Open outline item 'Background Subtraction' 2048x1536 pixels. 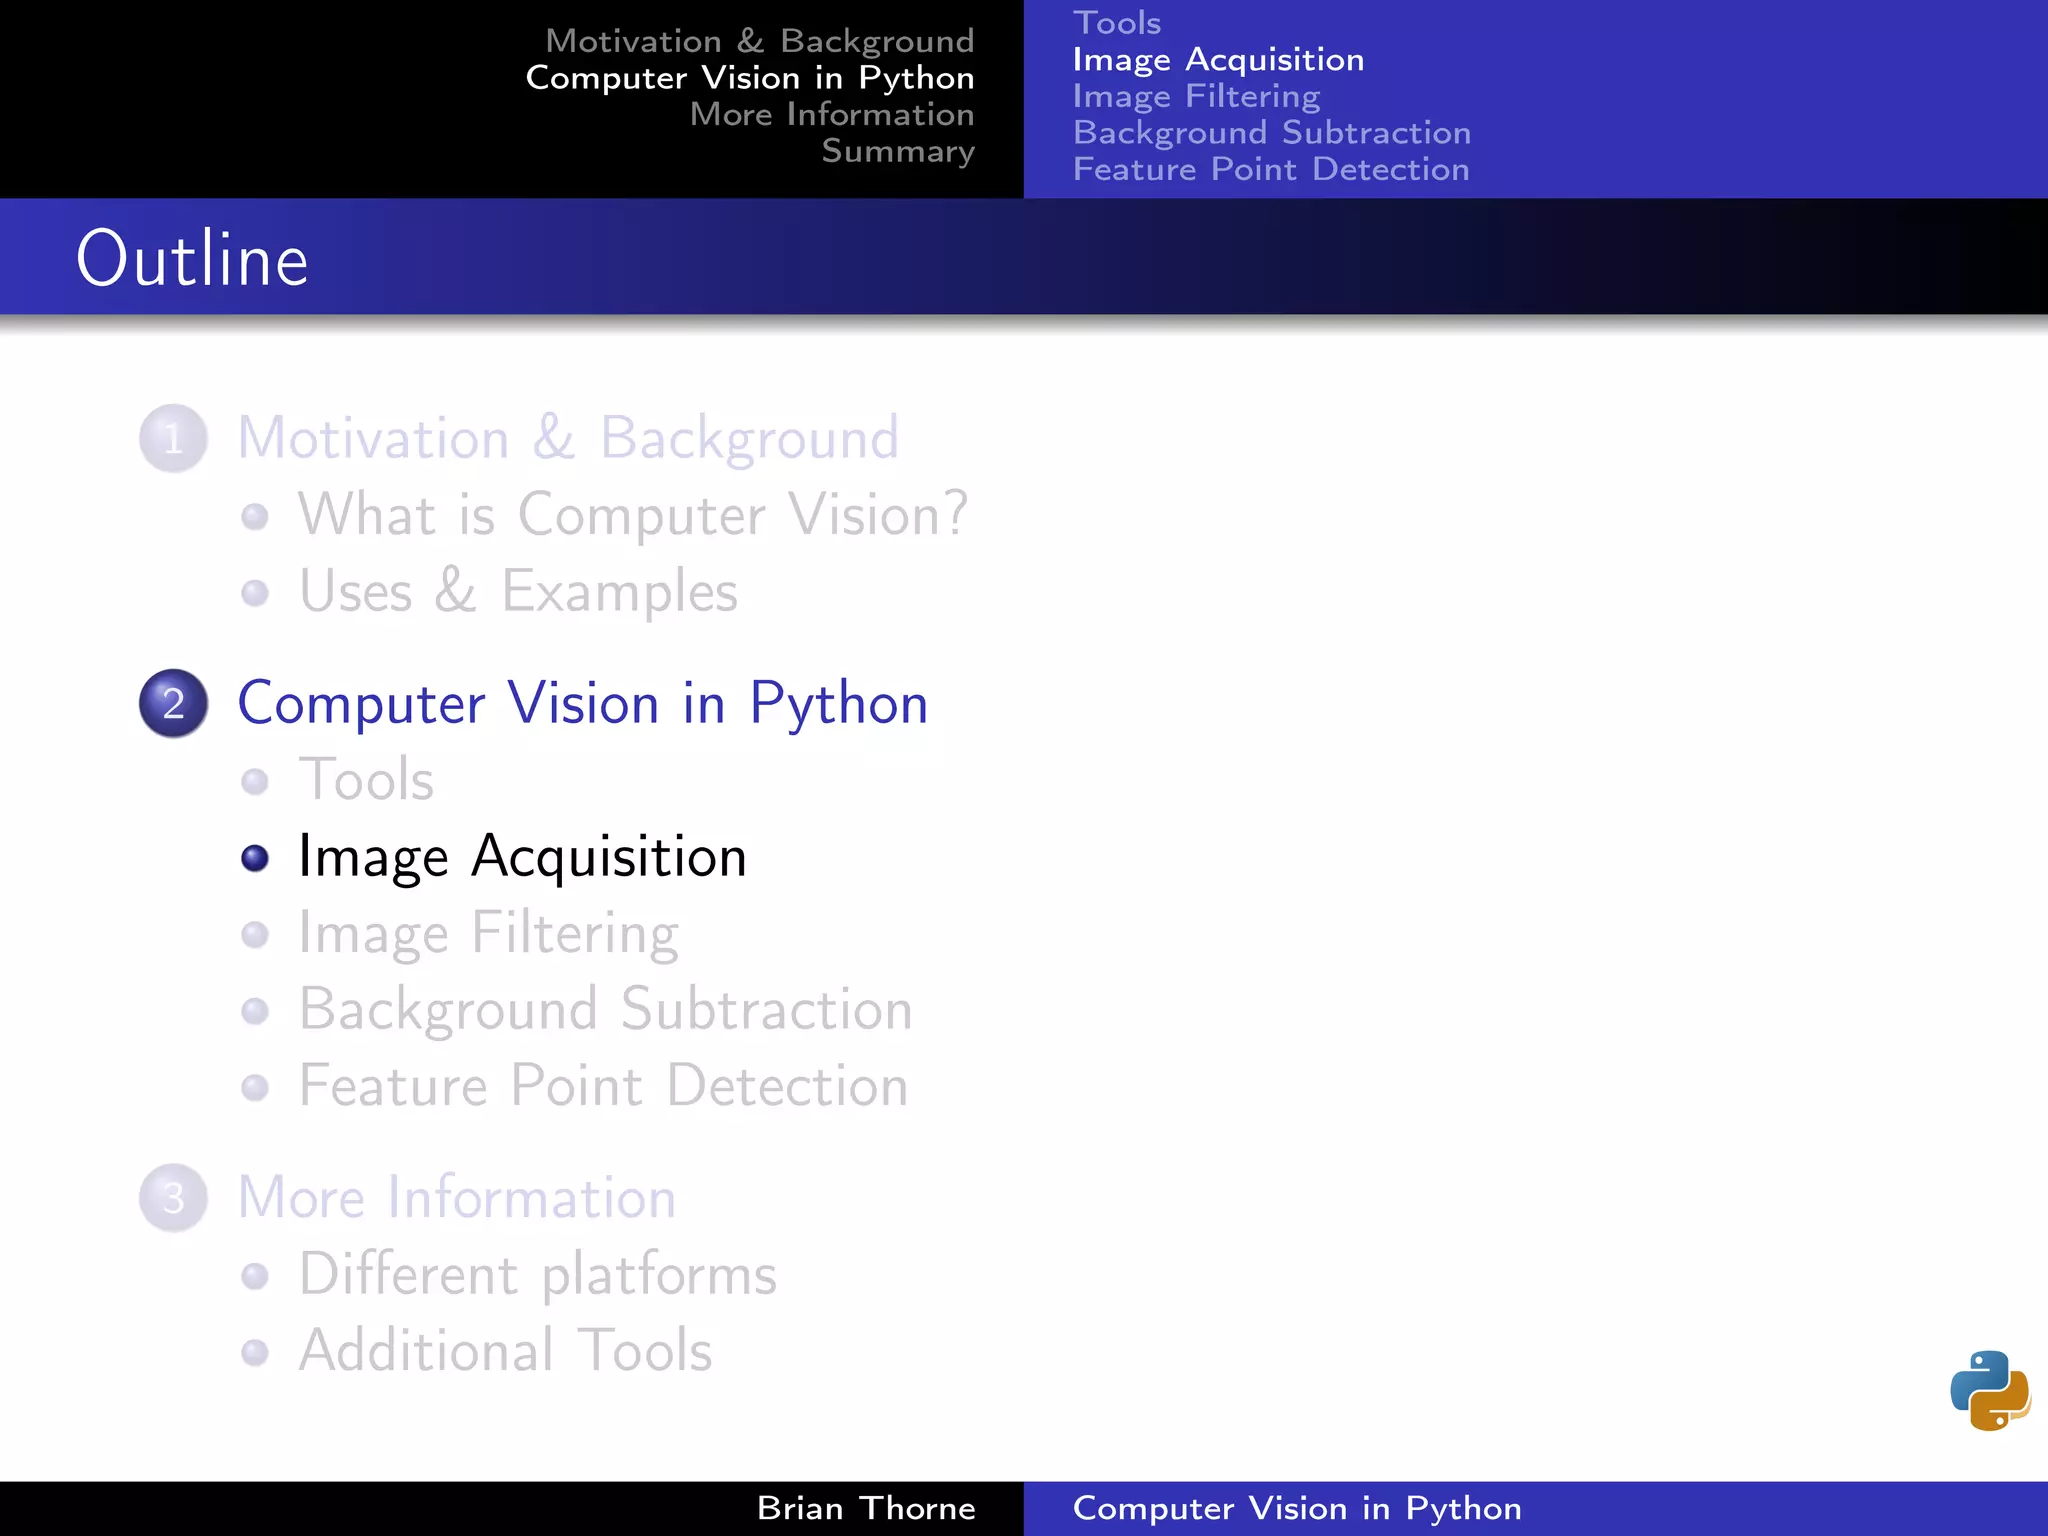point(605,1009)
